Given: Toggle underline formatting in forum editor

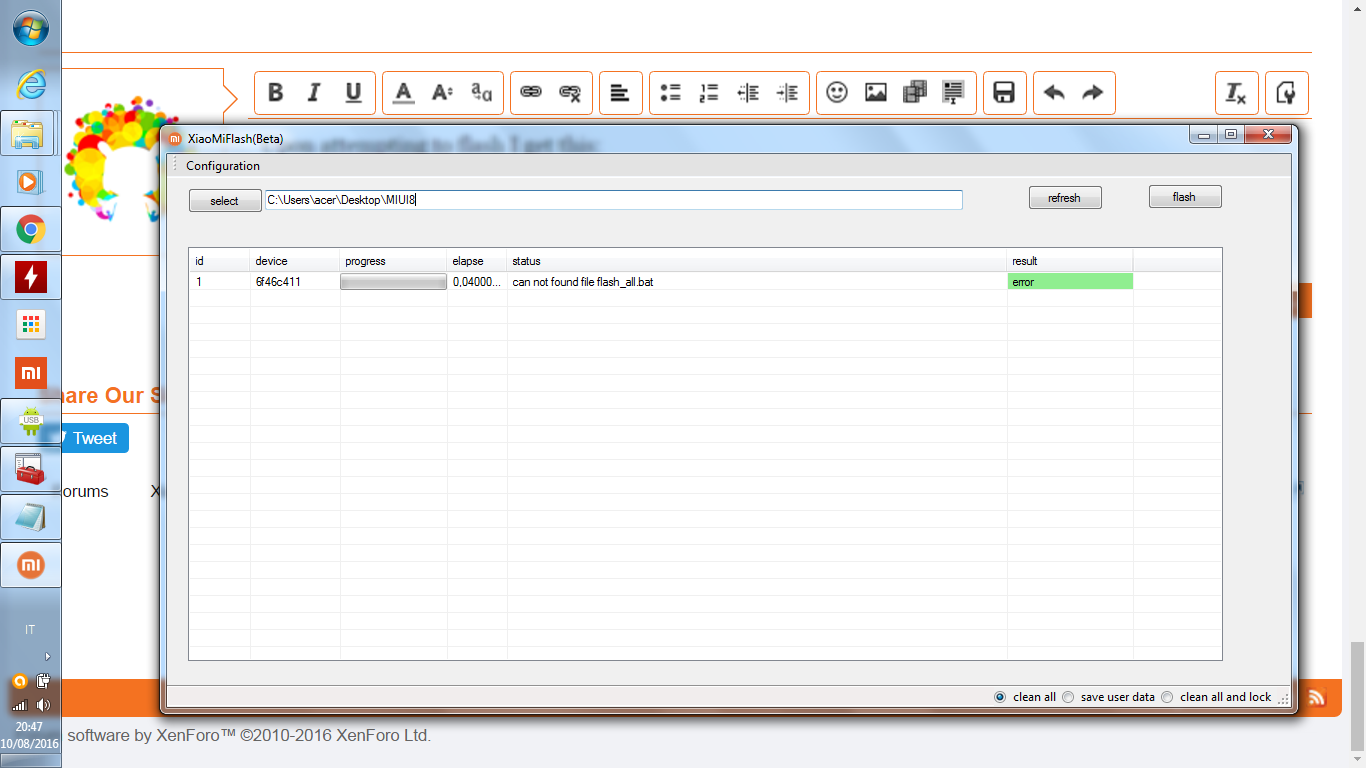Looking at the screenshot, I should click(x=353, y=93).
